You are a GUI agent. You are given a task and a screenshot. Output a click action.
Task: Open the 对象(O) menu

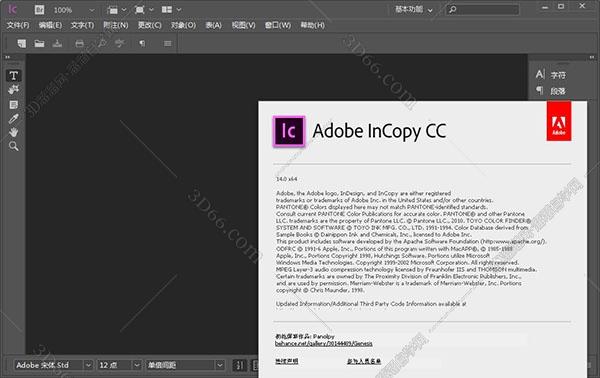[x=183, y=25]
